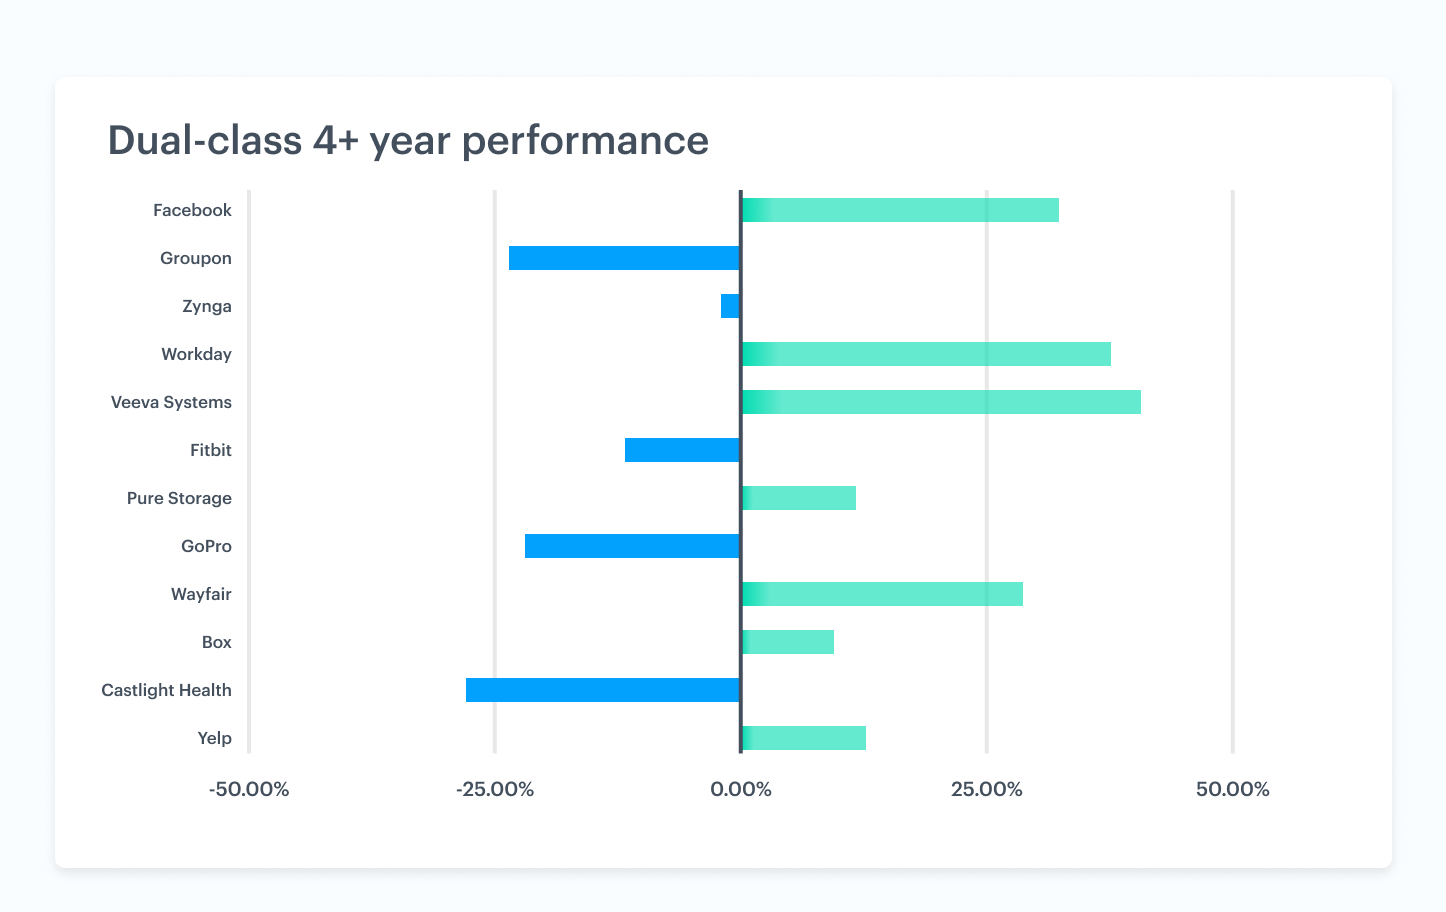The height and width of the screenshot is (912, 1446).
Task: Click the chart title Dual-class 4+ year performance
Action: click(408, 141)
